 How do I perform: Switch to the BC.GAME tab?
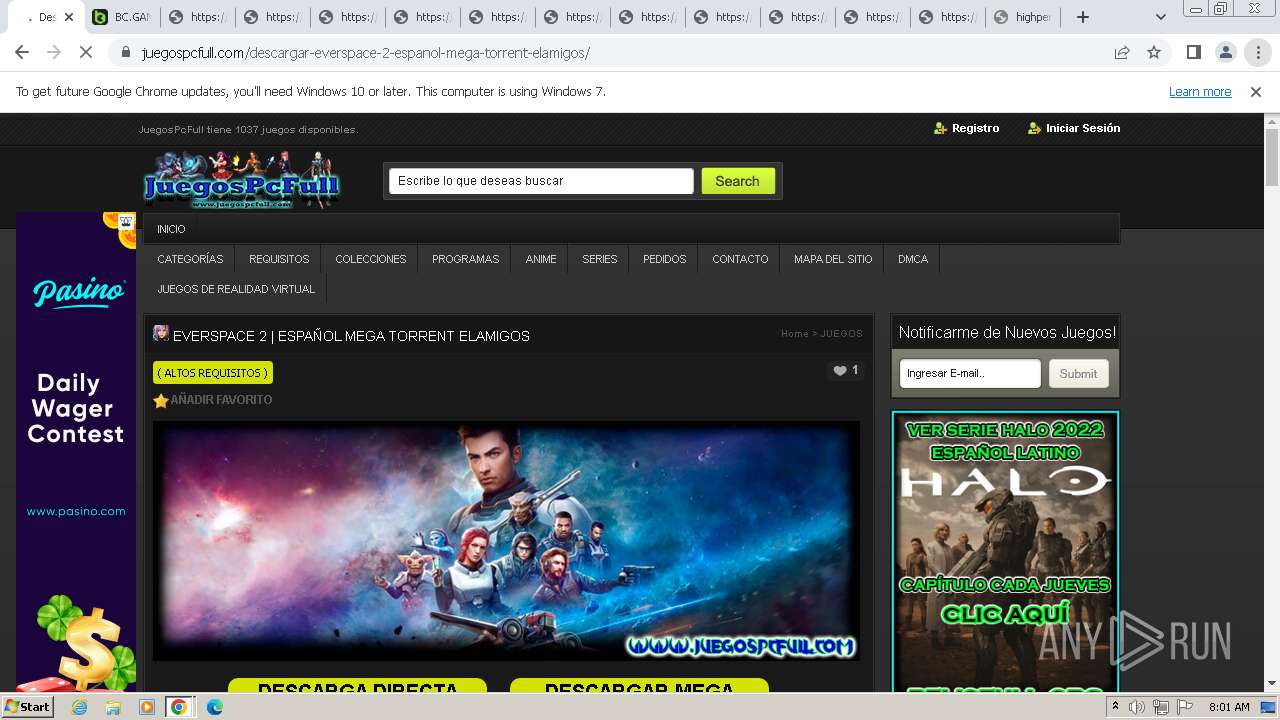point(122,17)
